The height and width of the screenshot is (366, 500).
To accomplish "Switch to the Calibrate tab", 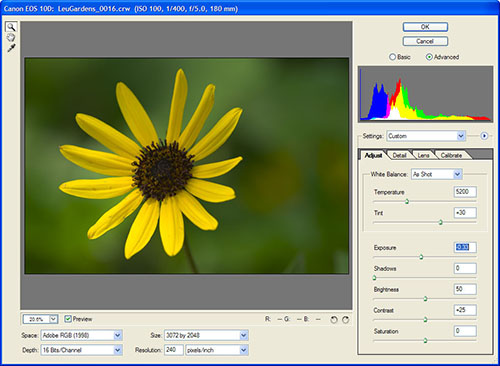I will [x=451, y=155].
